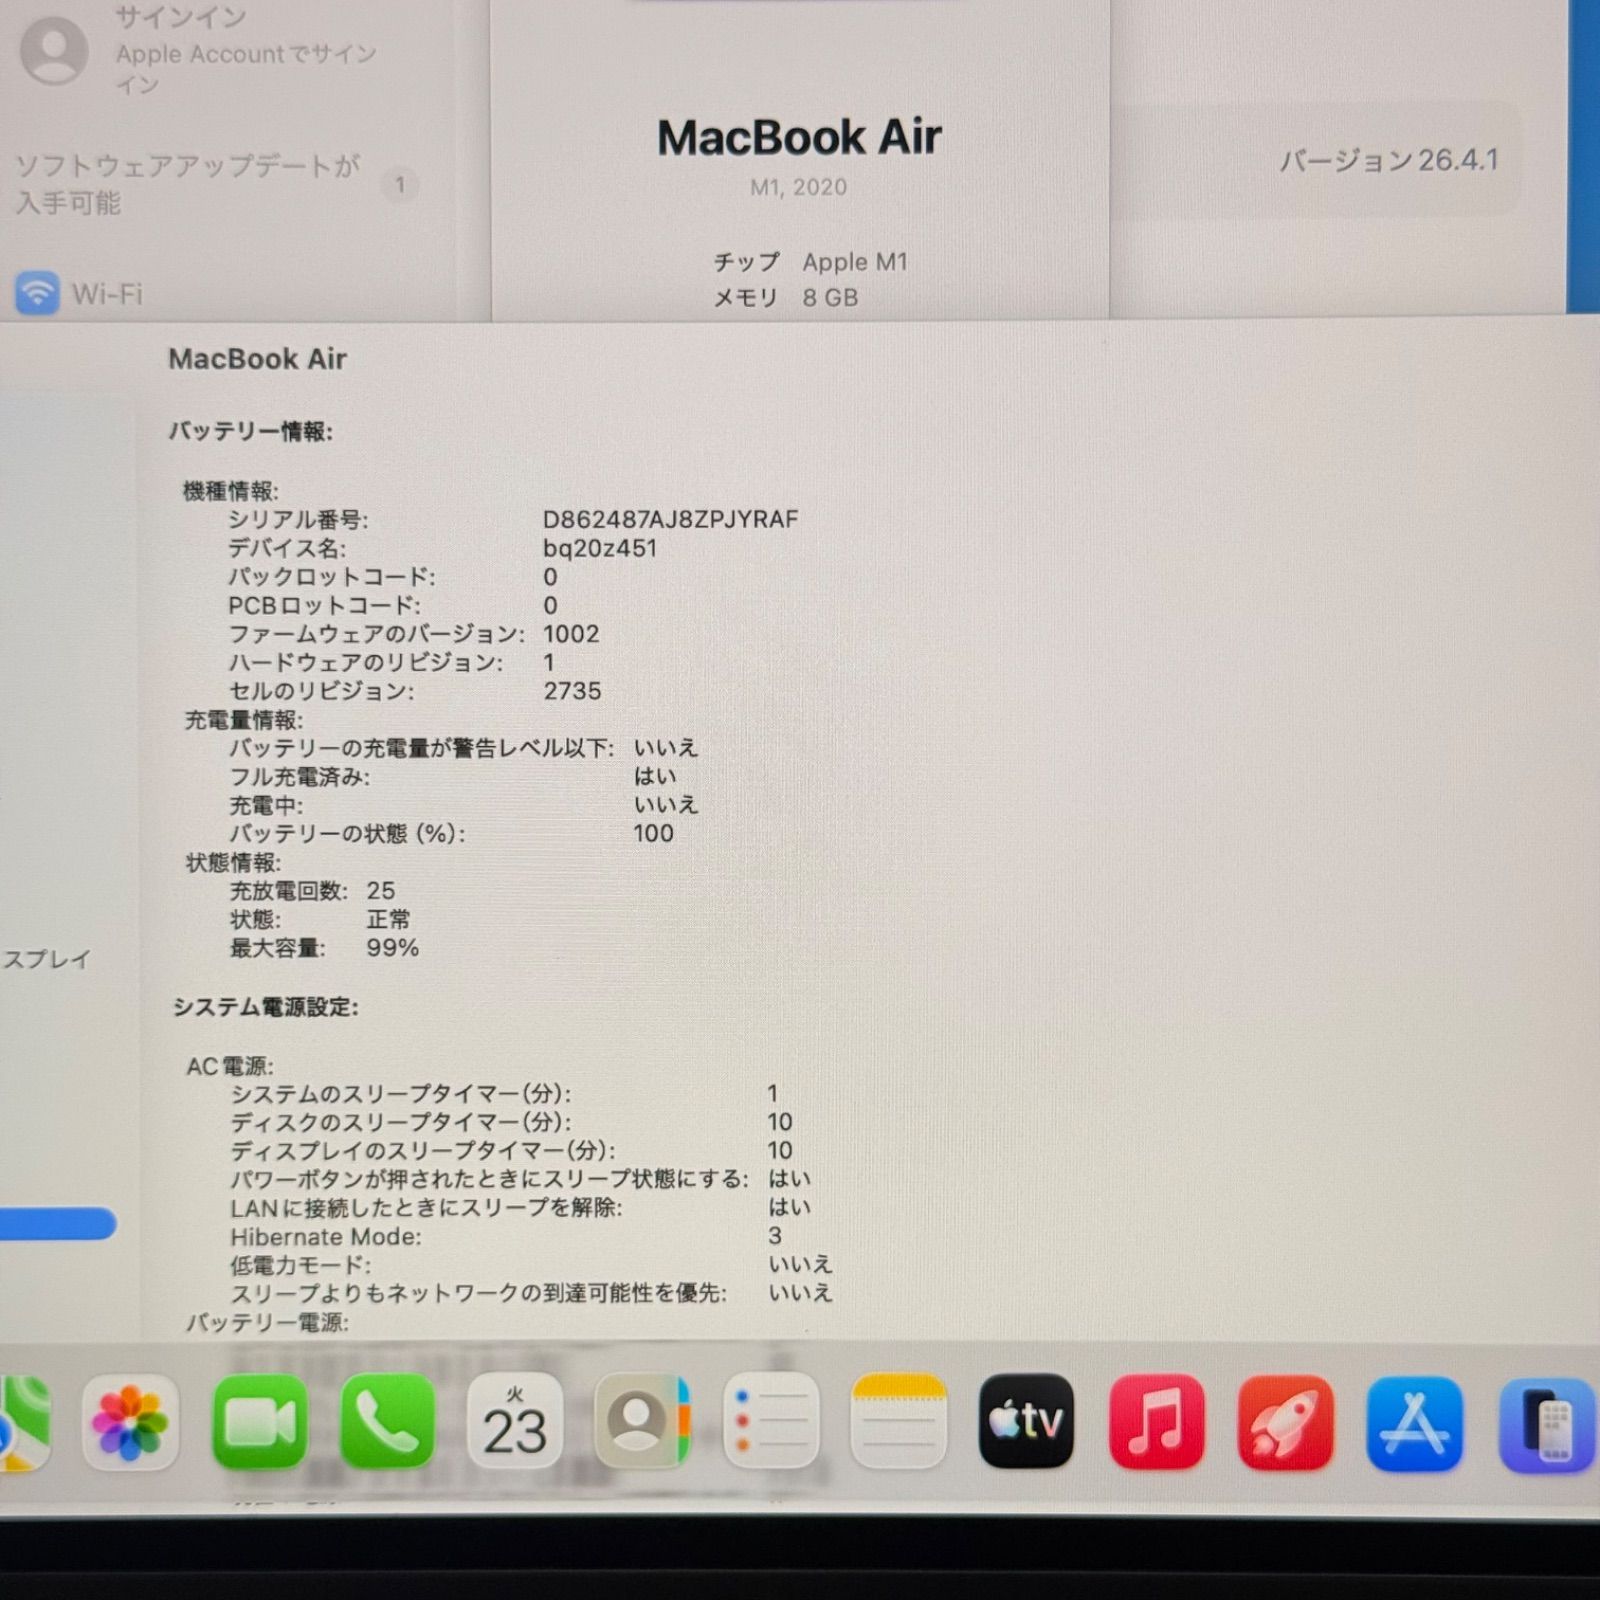The image size is (1600, 1600).
Task: Click MacBook Air title in system report
Action: (257, 359)
